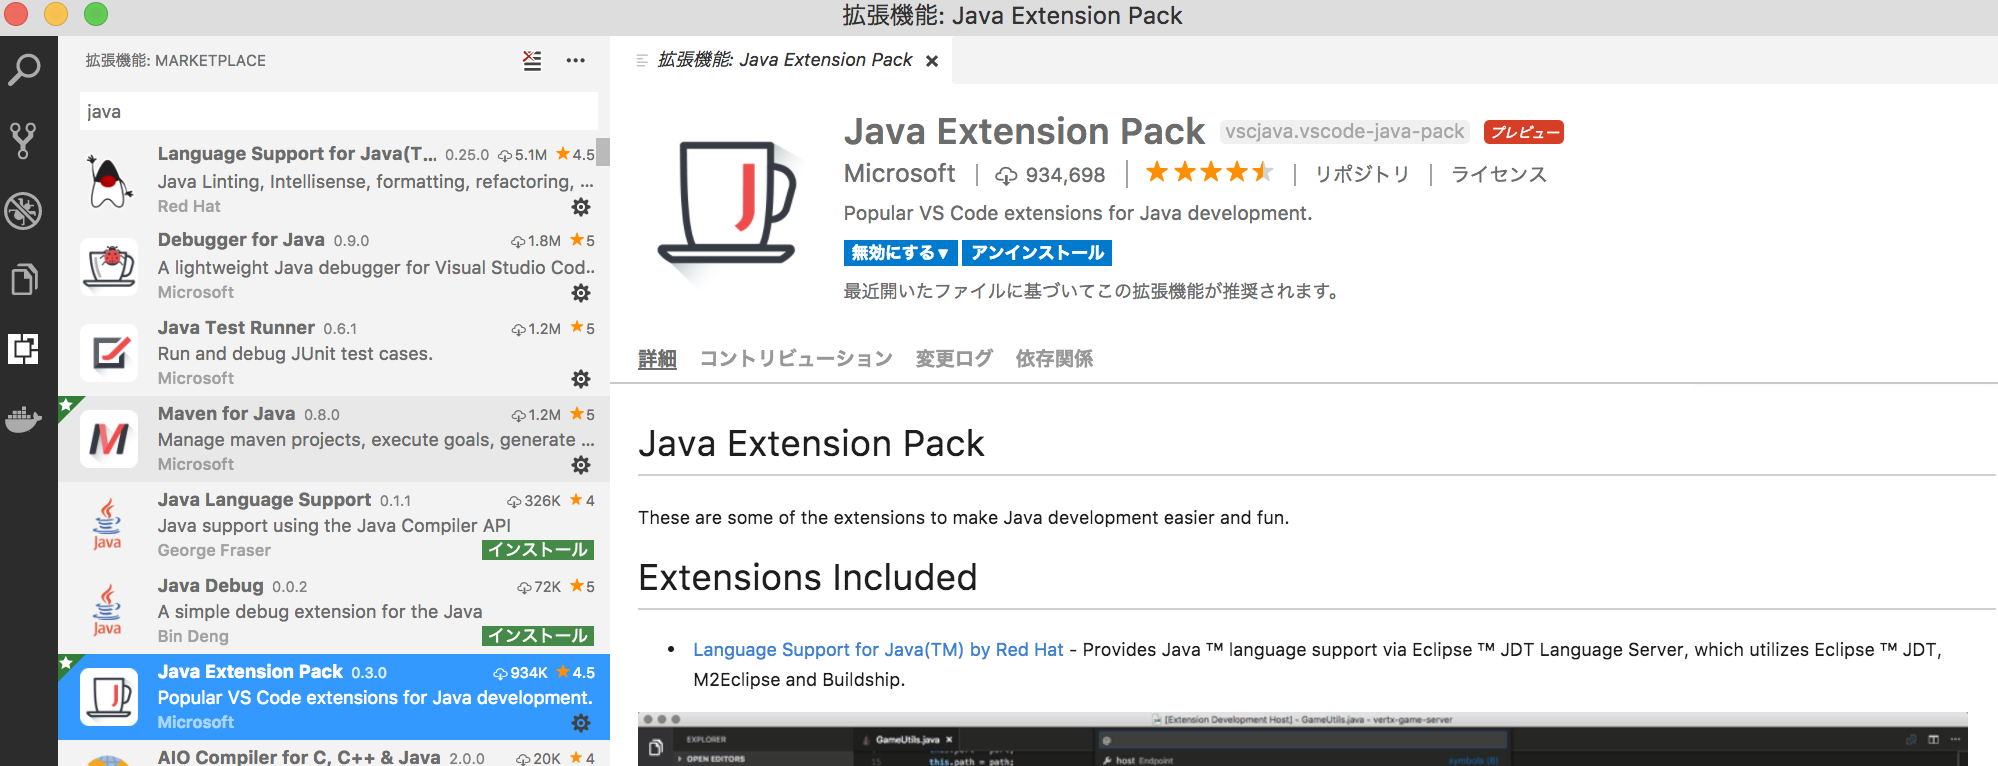
Task: Install Java Debug by Bin Deng
Action: click(x=538, y=636)
